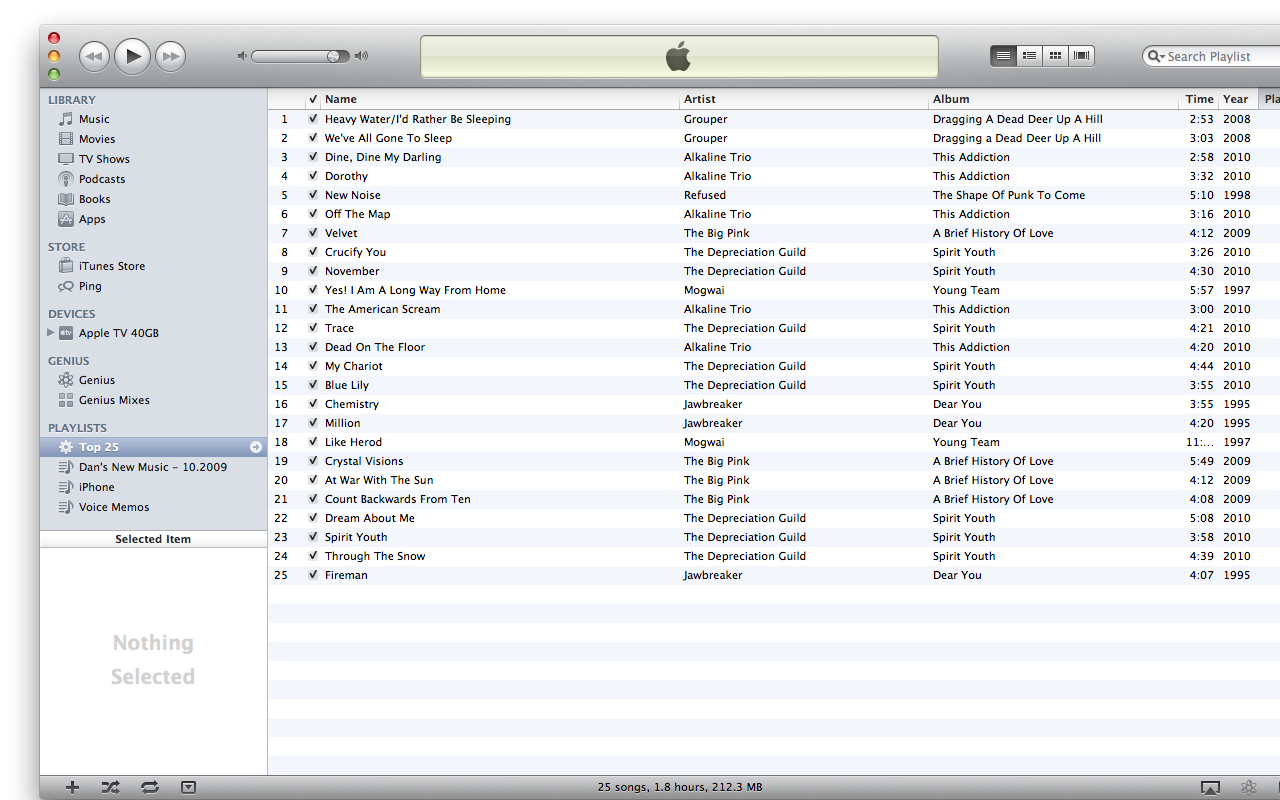
Task: Sort by Album column
Action: click(x=1054, y=99)
